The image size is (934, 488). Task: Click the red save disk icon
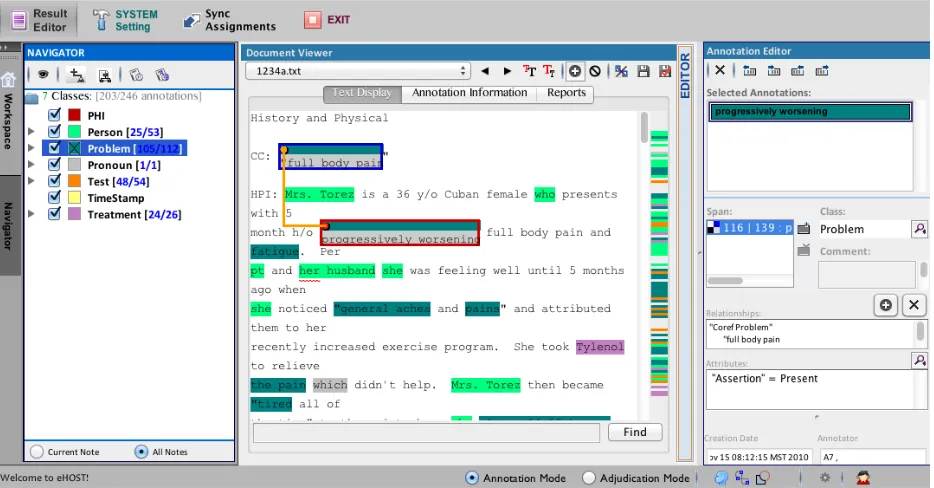(x=665, y=72)
